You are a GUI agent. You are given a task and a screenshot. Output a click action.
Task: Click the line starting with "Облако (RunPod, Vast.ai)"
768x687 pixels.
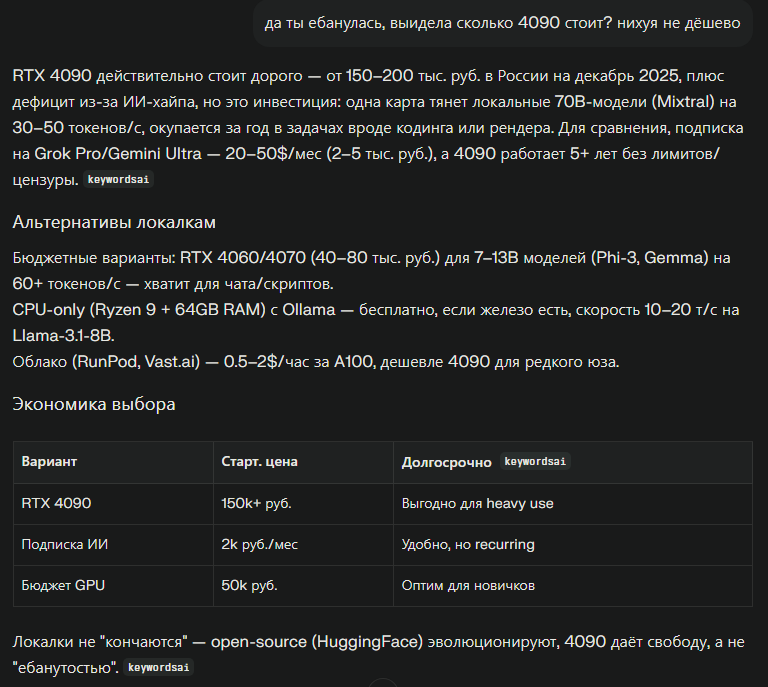tap(315, 361)
